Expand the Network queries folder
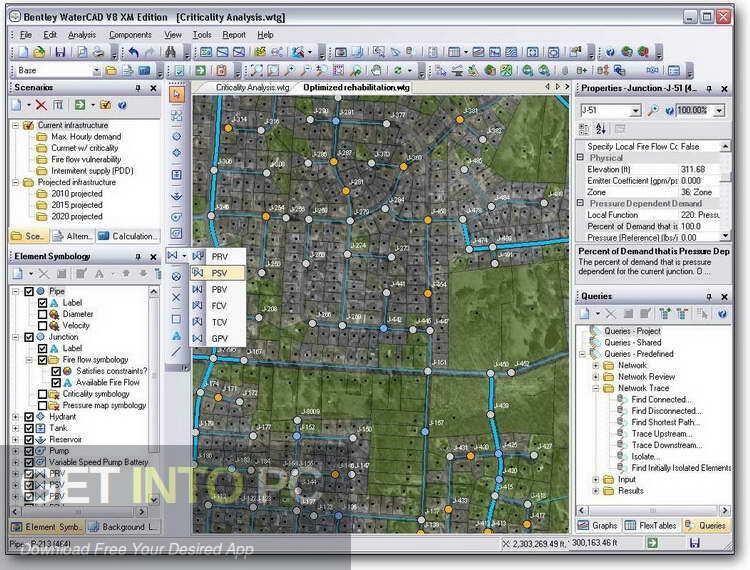This screenshot has height=570, width=750. tap(596, 365)
